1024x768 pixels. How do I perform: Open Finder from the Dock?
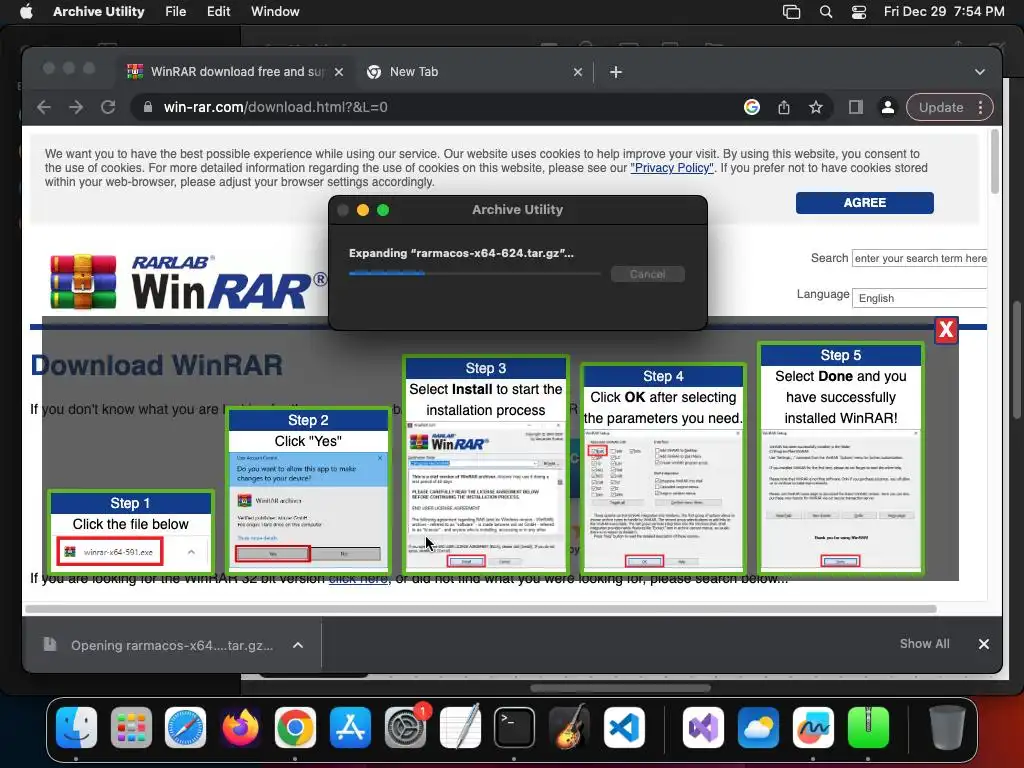76,728
